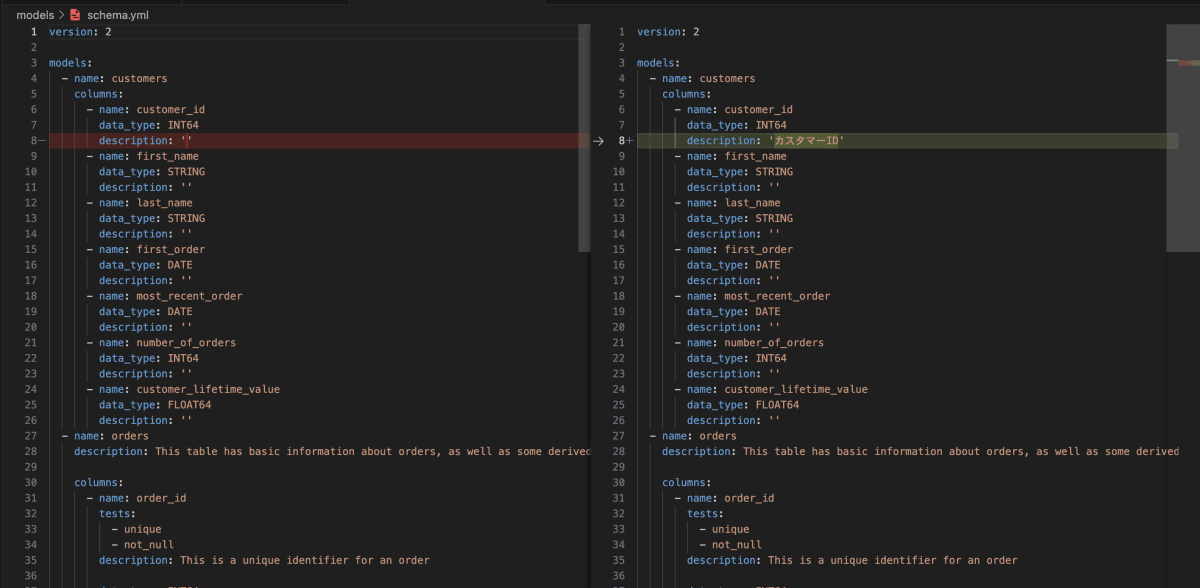
Task: Click 'data_type: STRING' on right pane line 13
Action: [x=740, y=218]
